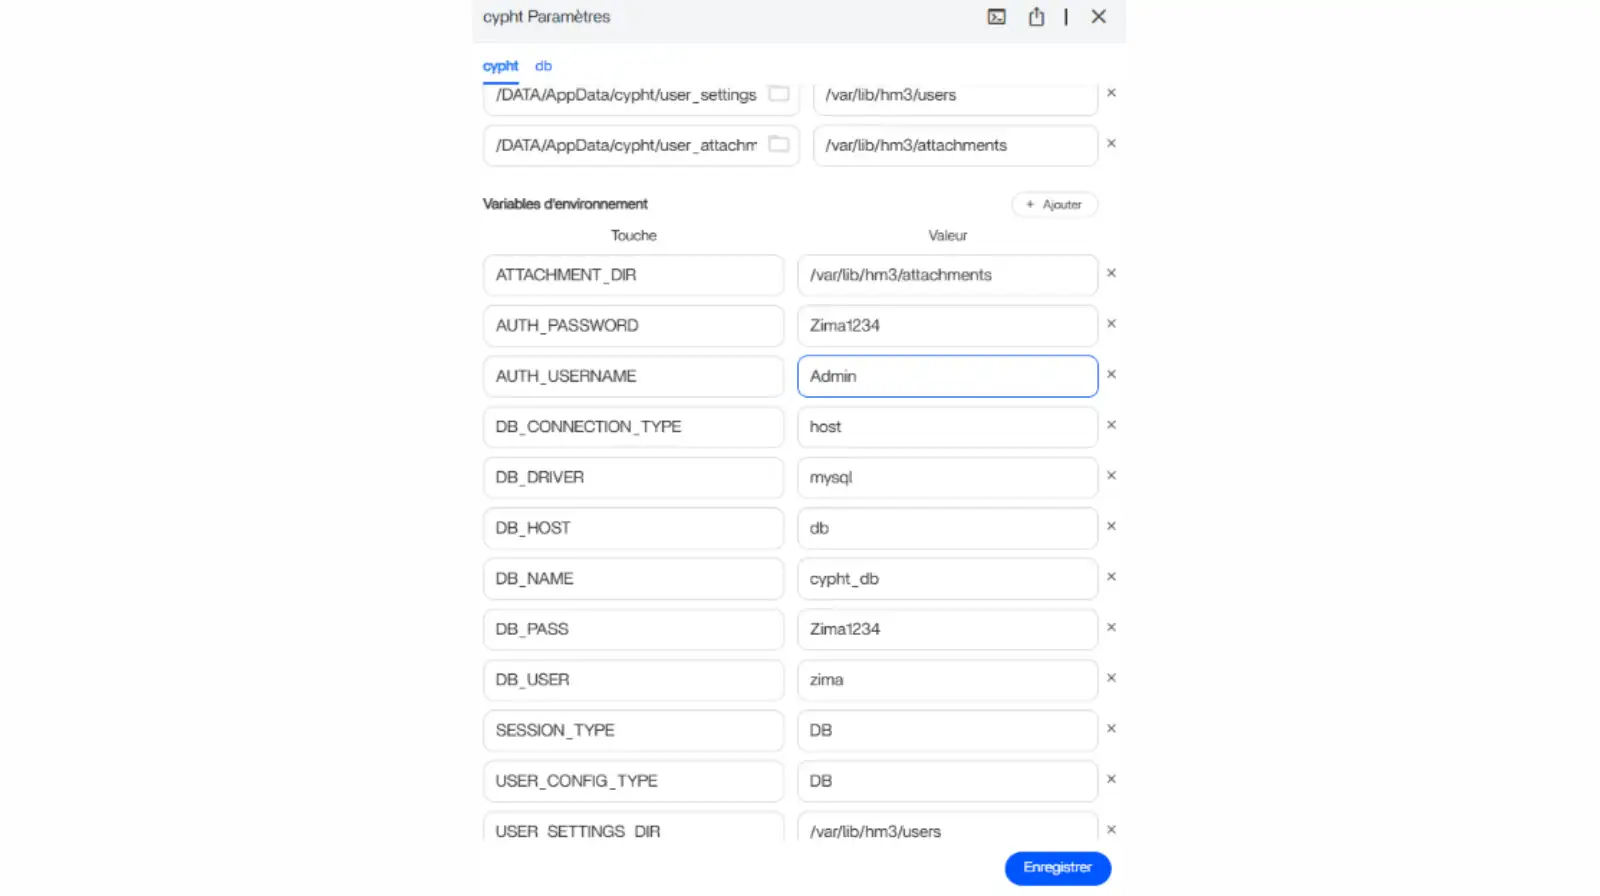Viewport: 1600px width, 896px height.
Task: Delete the DB_NAME environment variable
Action: (x=1111, y=577)
